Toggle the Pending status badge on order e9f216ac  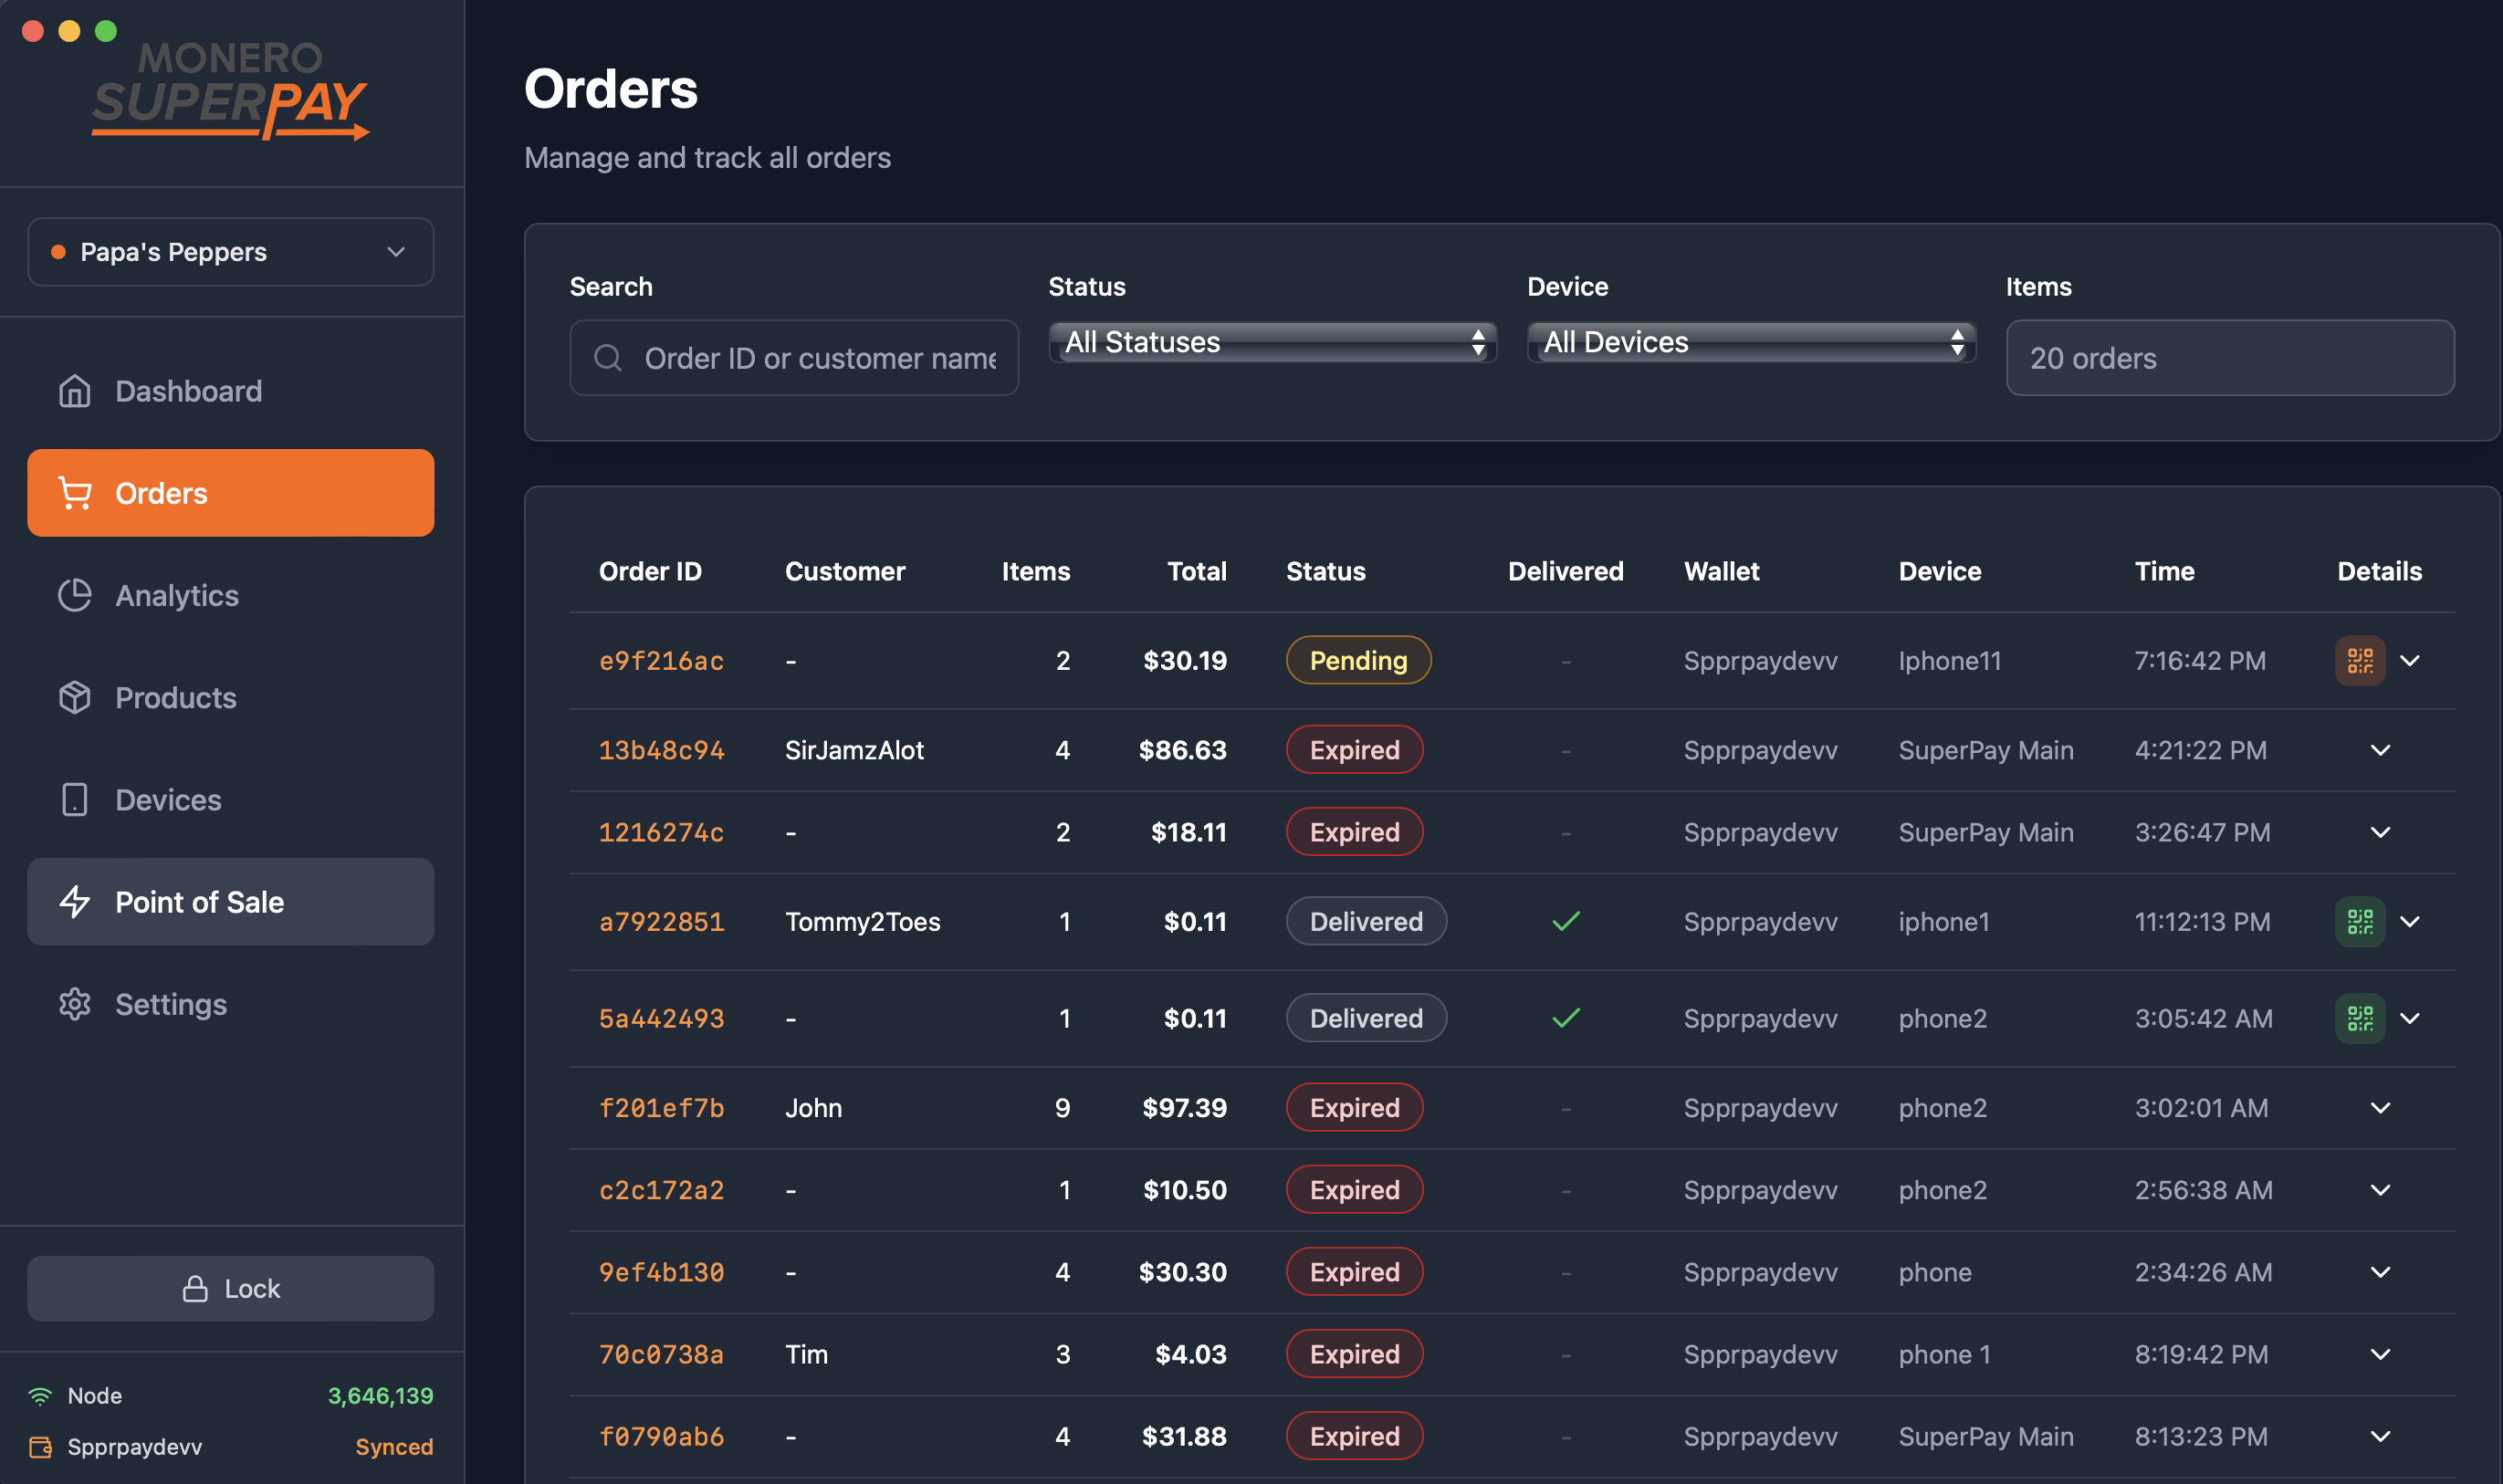(x=1357, y=660)
